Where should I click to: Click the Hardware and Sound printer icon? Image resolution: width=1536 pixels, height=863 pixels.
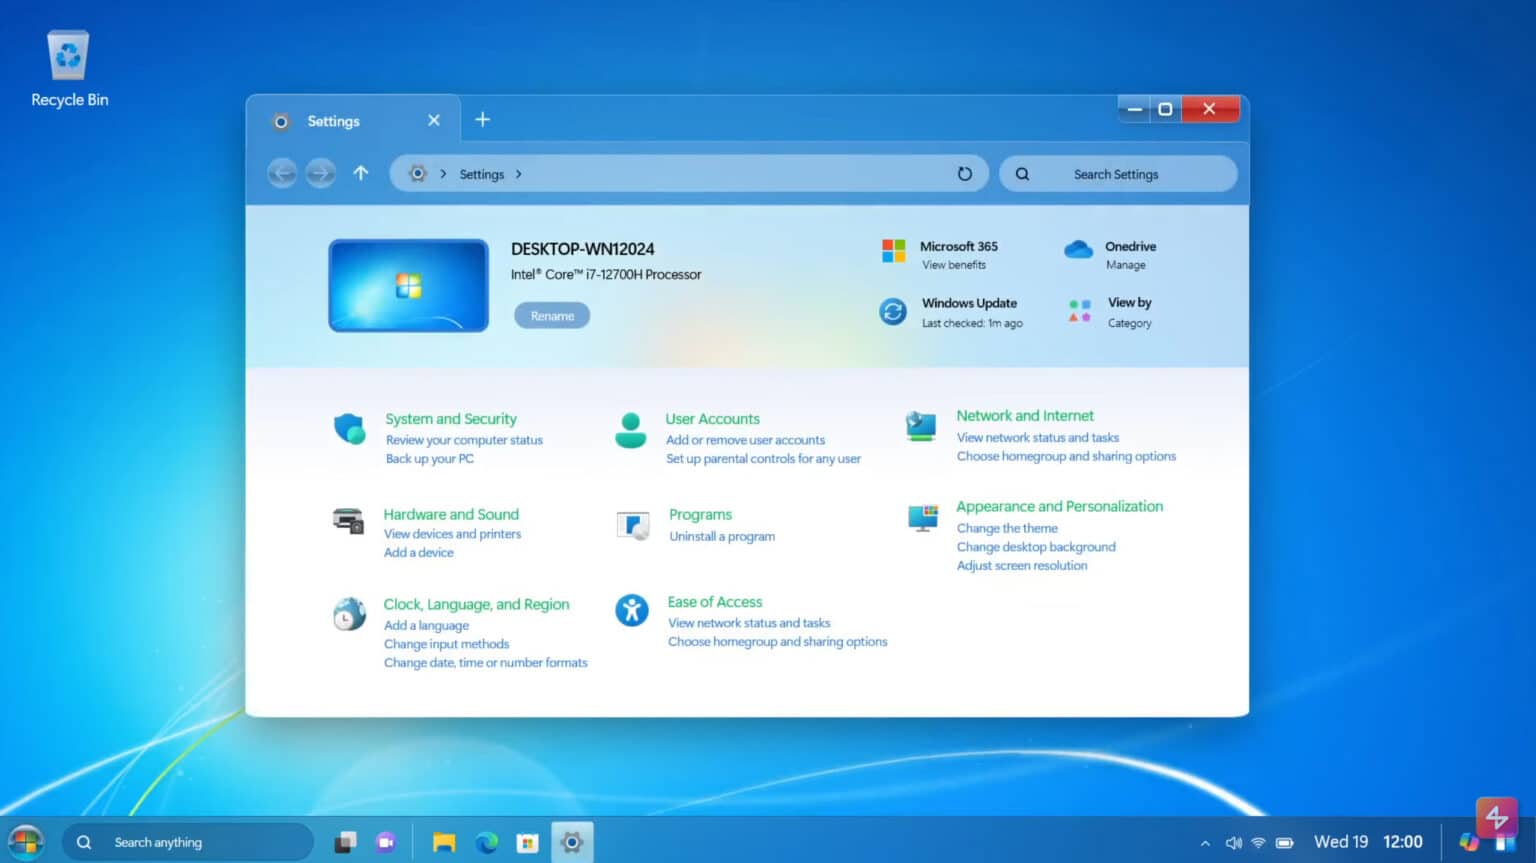(x=348, y=522)
